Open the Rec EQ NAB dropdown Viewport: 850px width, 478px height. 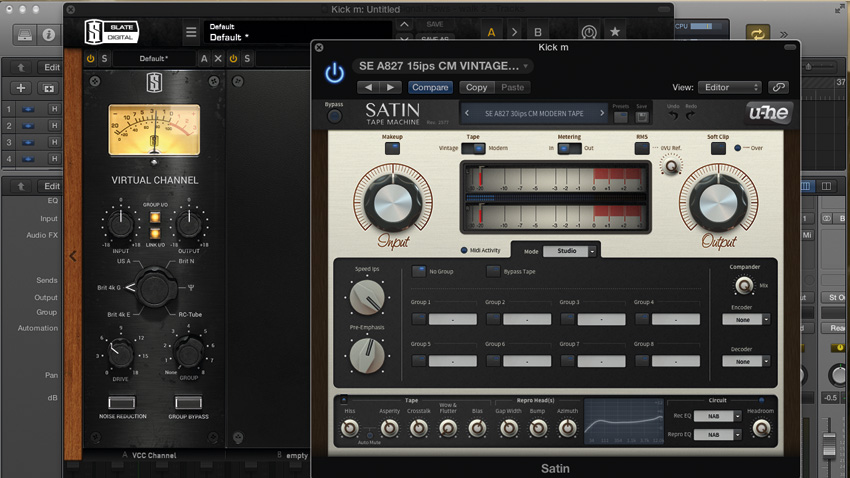tap(718, 416)
